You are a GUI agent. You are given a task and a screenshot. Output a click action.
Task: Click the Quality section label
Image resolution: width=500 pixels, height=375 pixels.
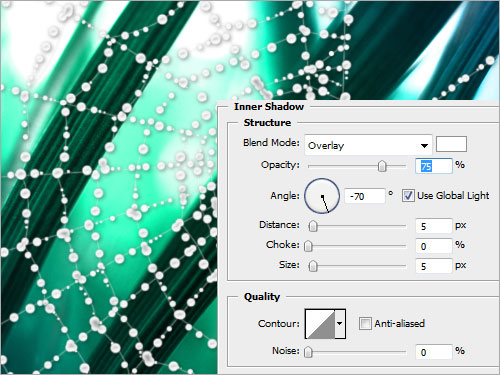tap(262, 297)
